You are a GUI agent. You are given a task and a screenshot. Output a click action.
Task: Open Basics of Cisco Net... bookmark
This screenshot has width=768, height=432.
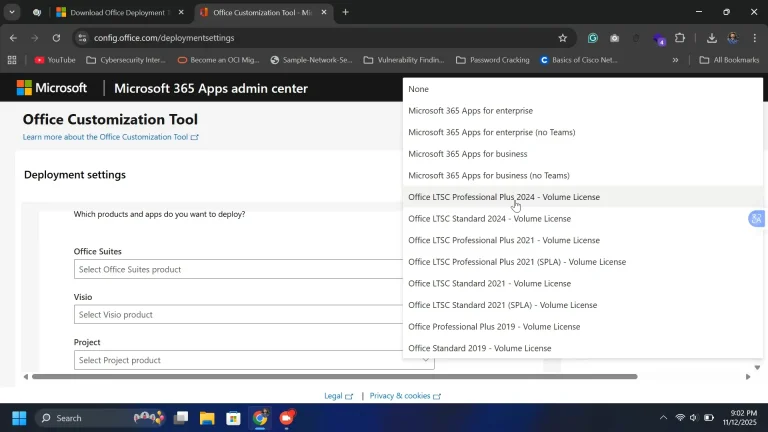pyautogui.click(x=578, y=60)
